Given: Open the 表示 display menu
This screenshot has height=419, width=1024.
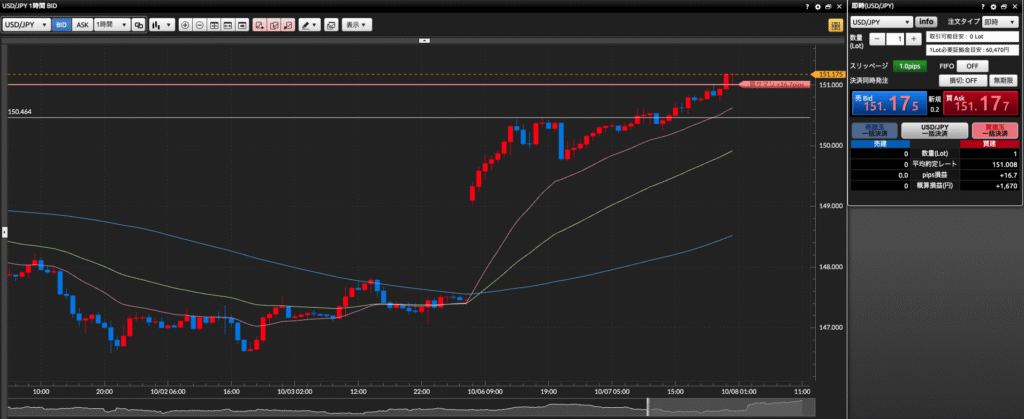Looking at the screenshot, I should pyautogui.click(x=355, y=24).
